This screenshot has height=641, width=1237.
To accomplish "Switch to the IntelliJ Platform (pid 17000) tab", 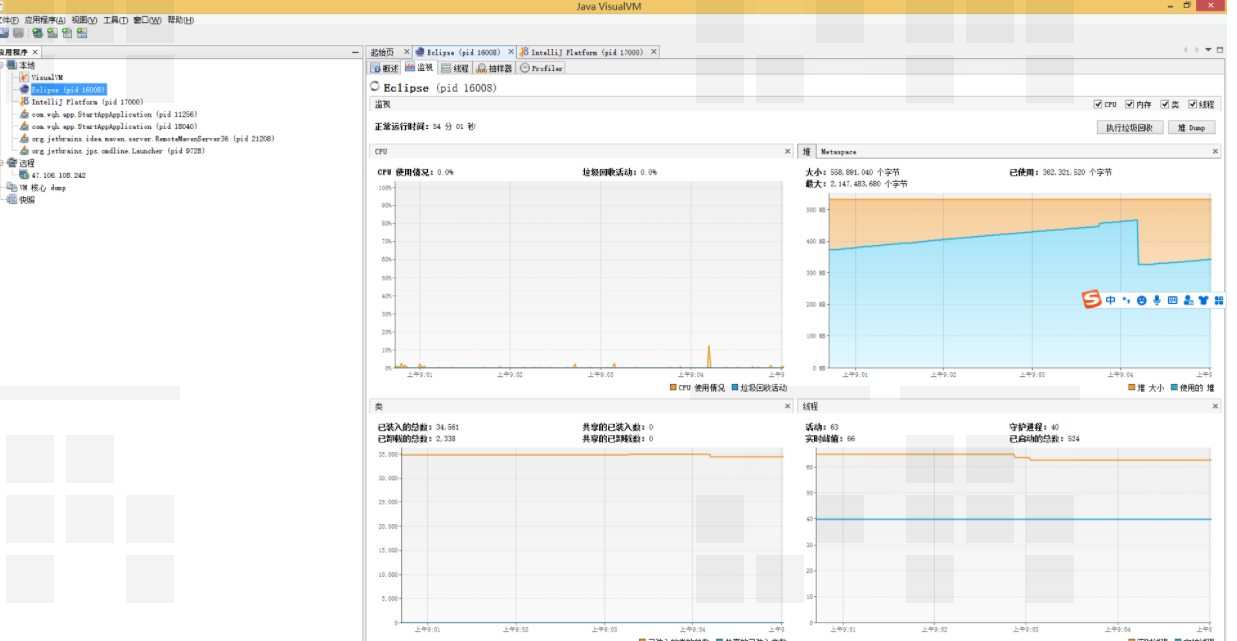I will click(x=587, y=52).
